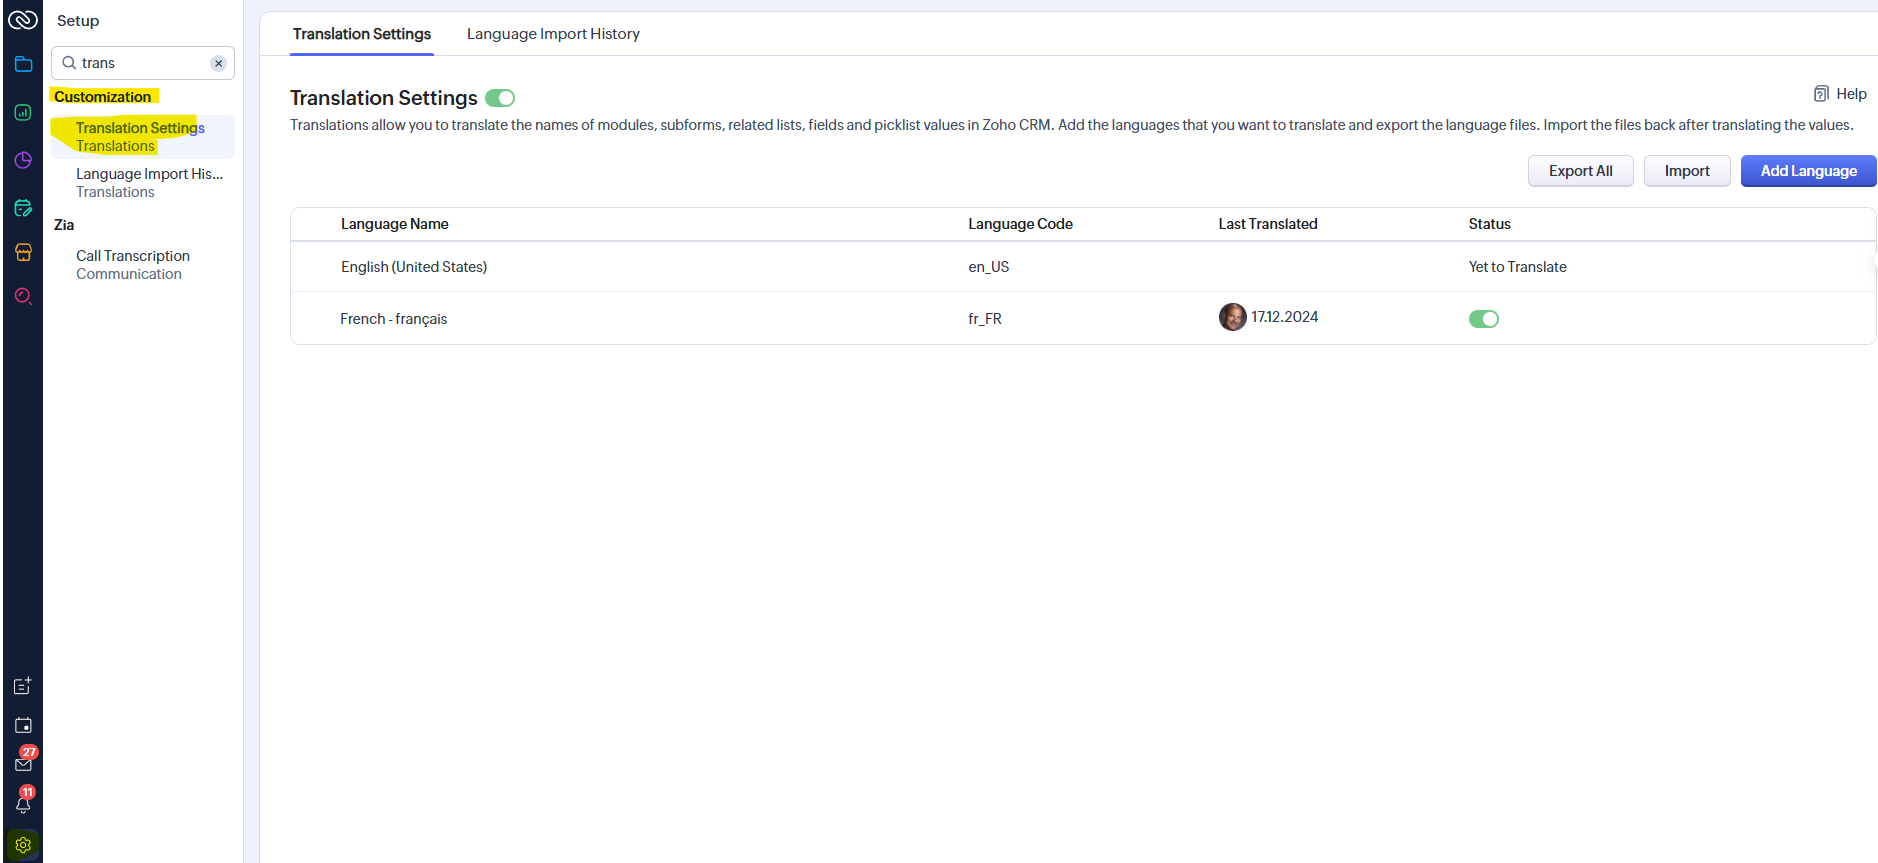Viewport: 1878px width, 863px height.
Task: Open the green bar chart reports icon
Action: pyautogui.click(x=23, y=113)
